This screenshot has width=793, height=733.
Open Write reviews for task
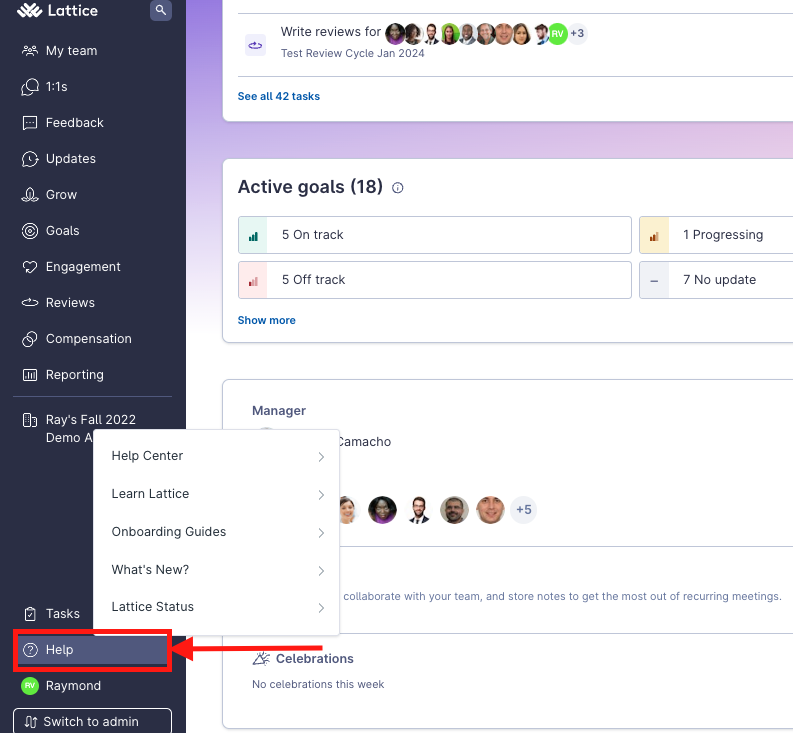330,31
